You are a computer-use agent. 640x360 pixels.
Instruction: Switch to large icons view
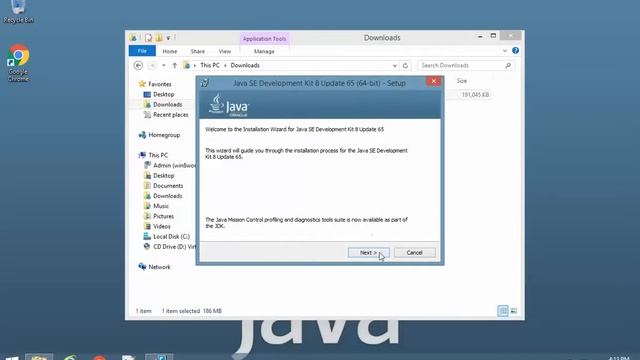coord(514,311)
